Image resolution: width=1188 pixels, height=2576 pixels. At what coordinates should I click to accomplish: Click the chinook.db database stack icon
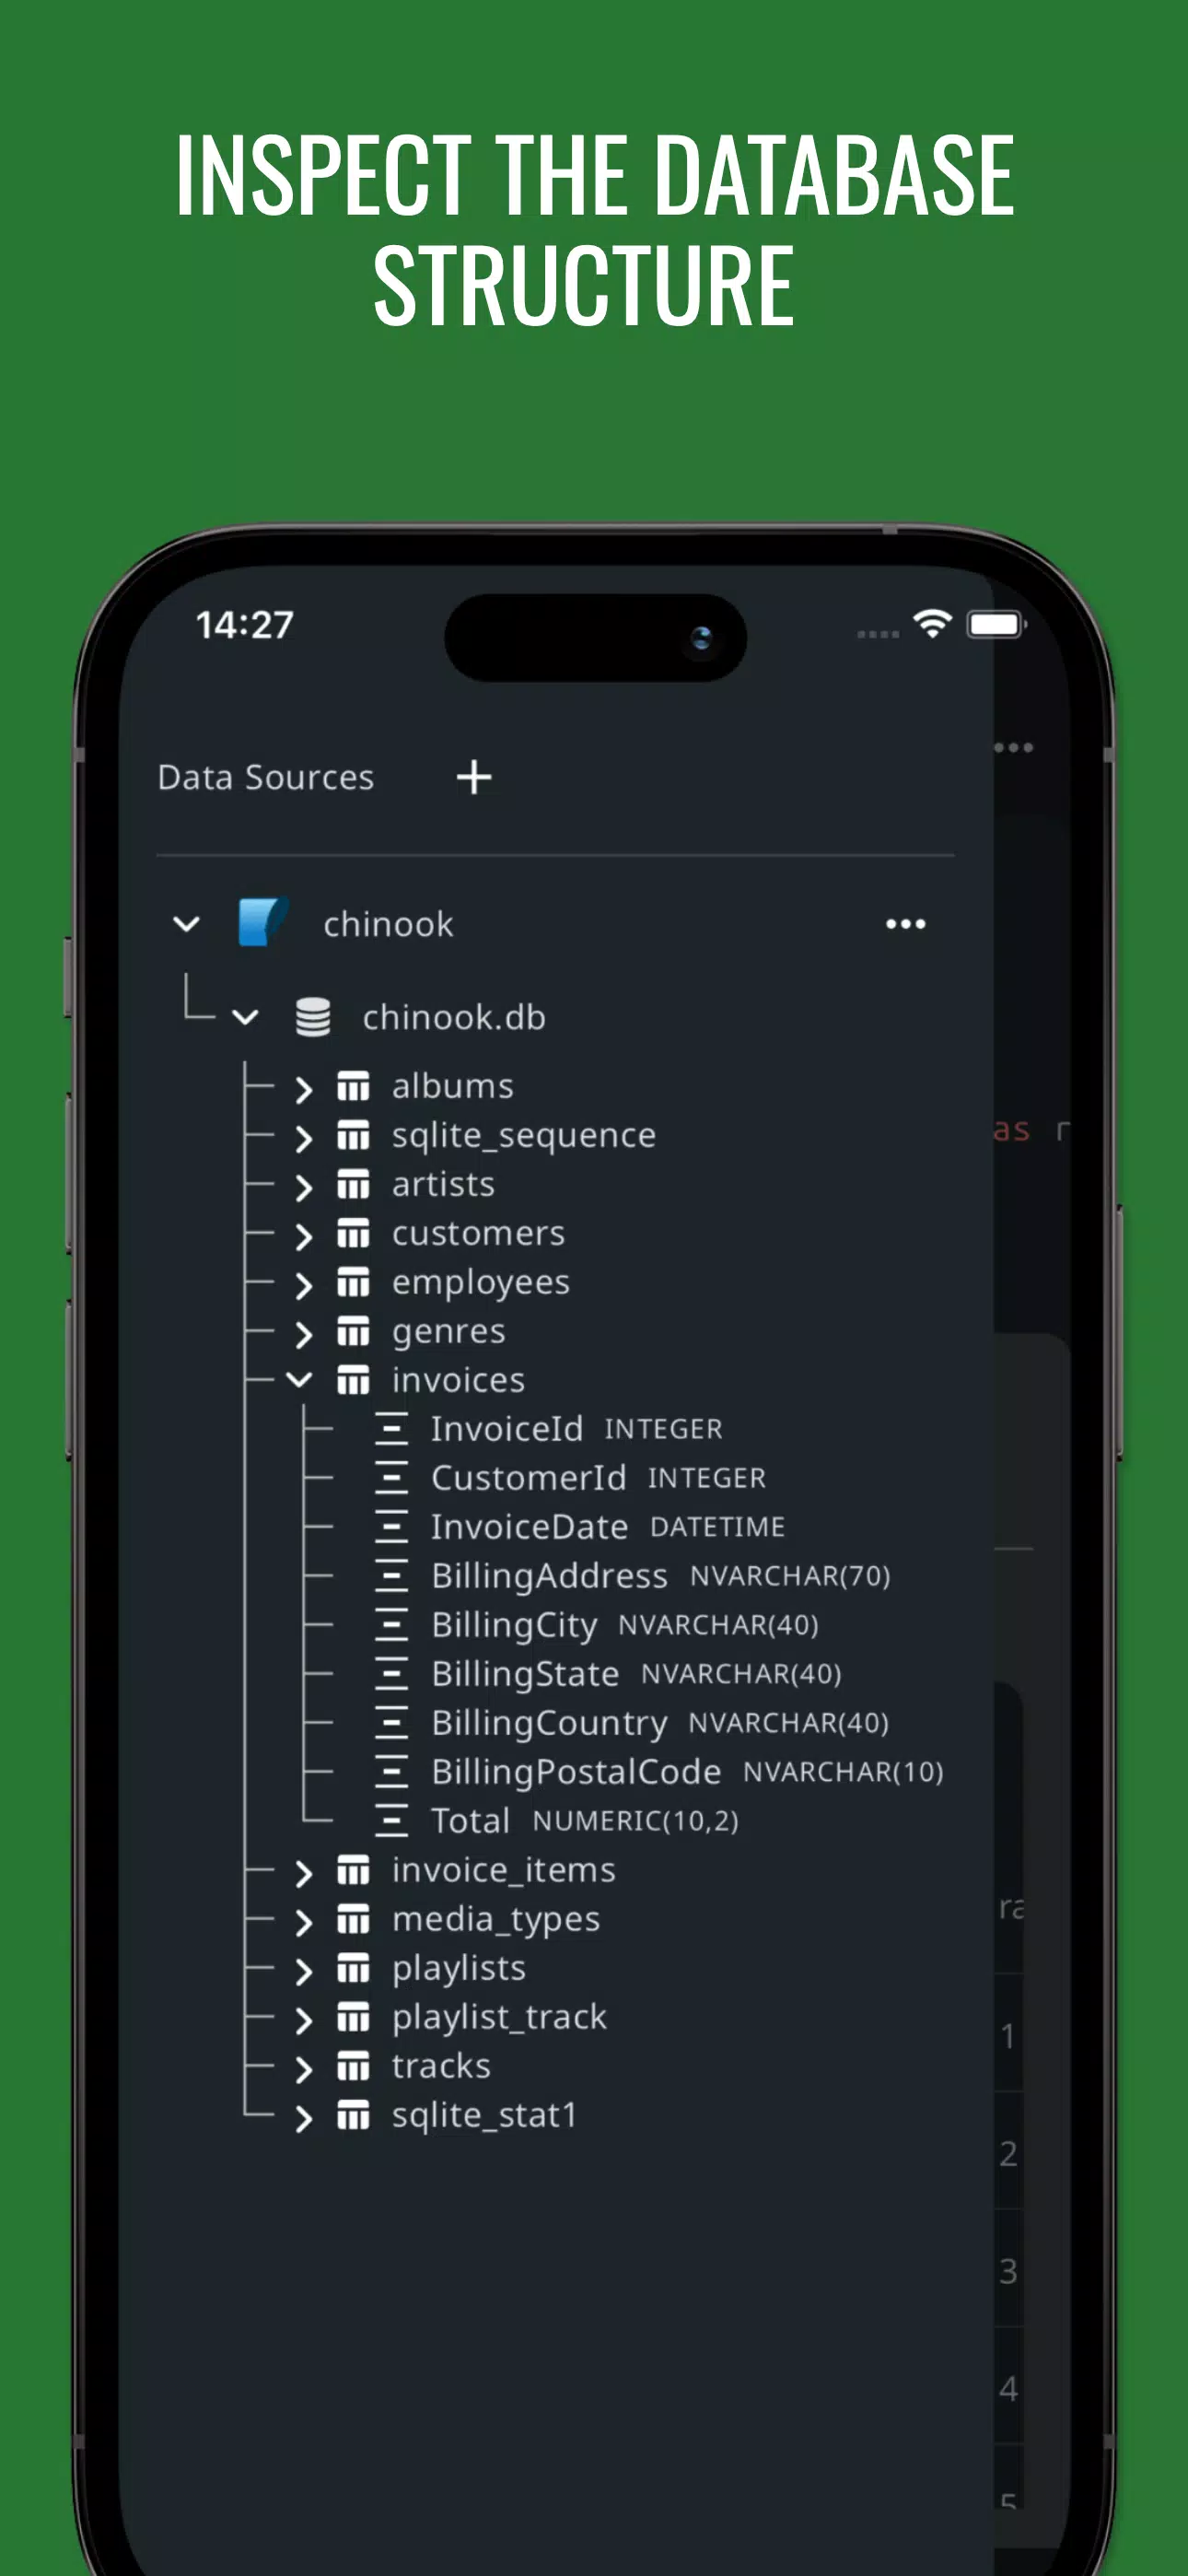(x=313, y=1017)
